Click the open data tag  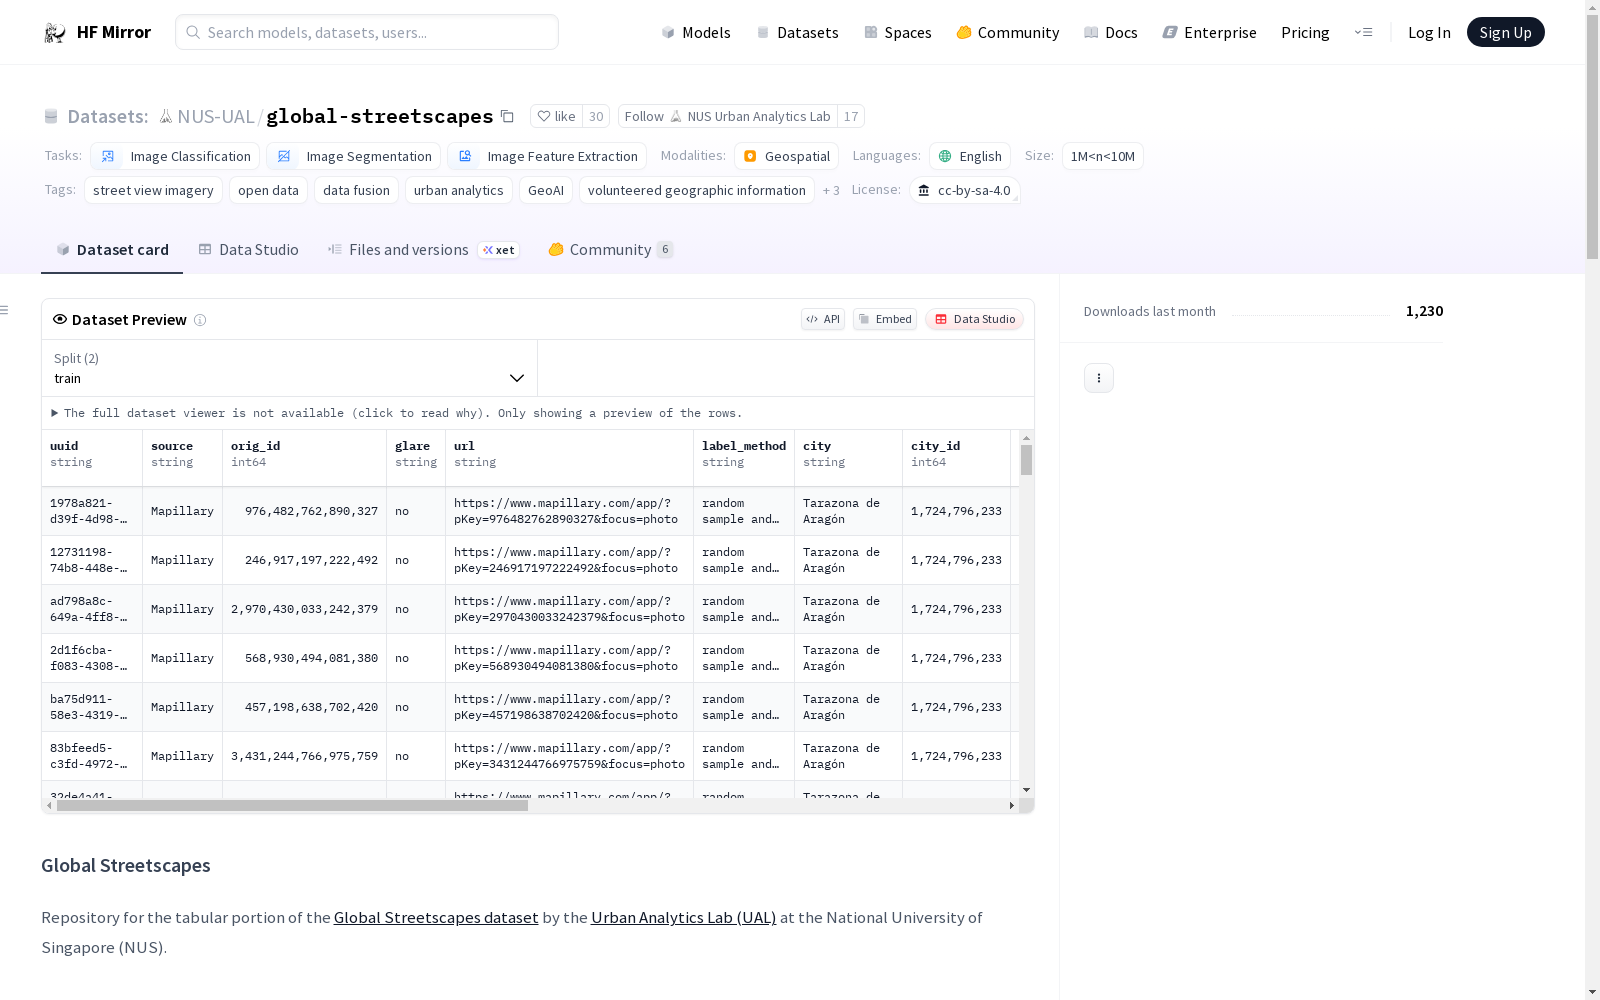tap(268, 190)
